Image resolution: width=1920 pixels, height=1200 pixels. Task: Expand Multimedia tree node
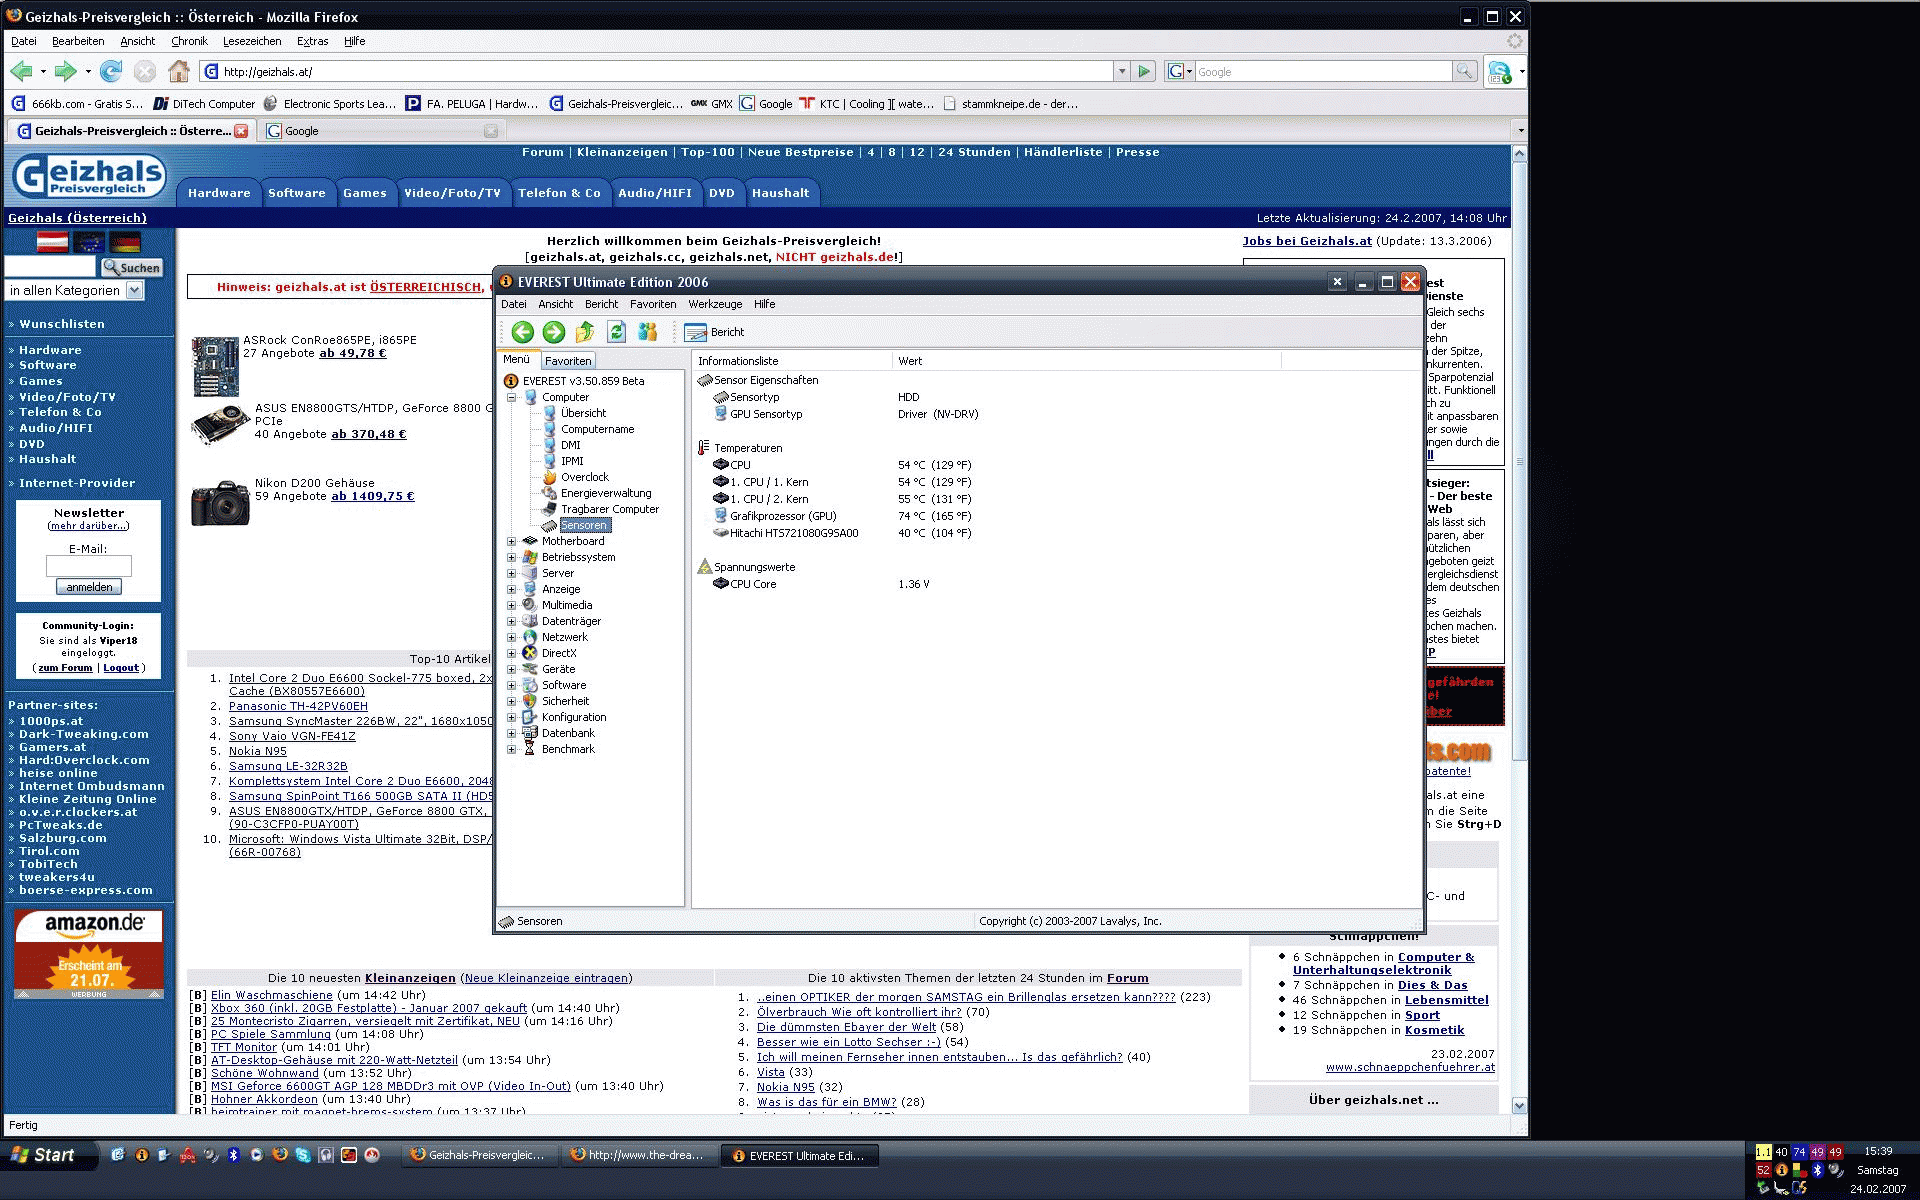click(x=512, y=605)
